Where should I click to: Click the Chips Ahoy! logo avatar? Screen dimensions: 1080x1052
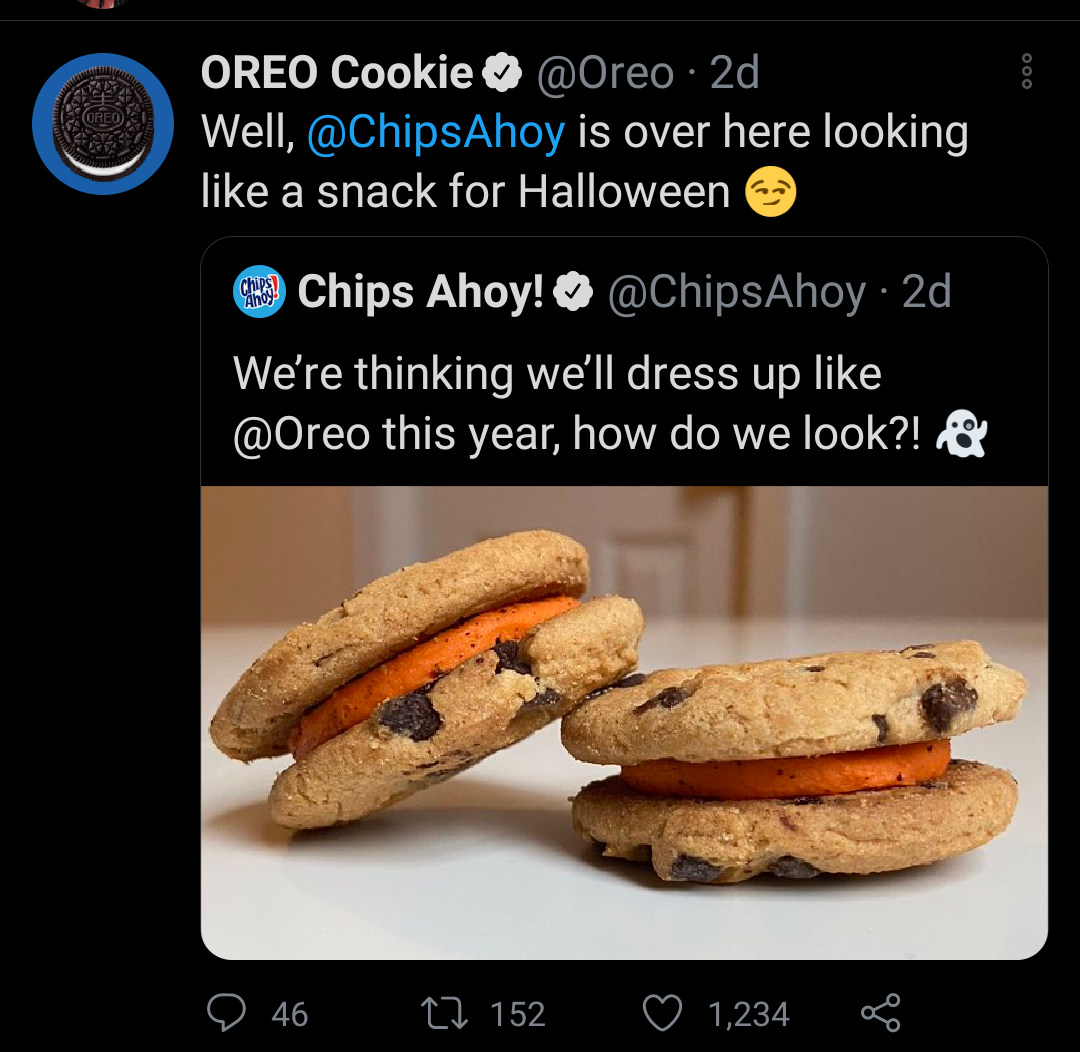[x=257, y=292]
